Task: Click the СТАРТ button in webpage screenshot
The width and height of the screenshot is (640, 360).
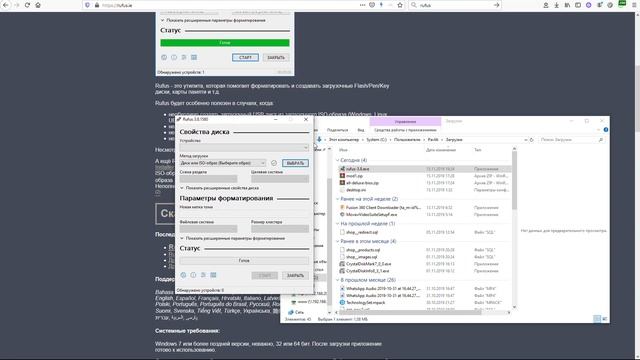Action: (245, 58)
